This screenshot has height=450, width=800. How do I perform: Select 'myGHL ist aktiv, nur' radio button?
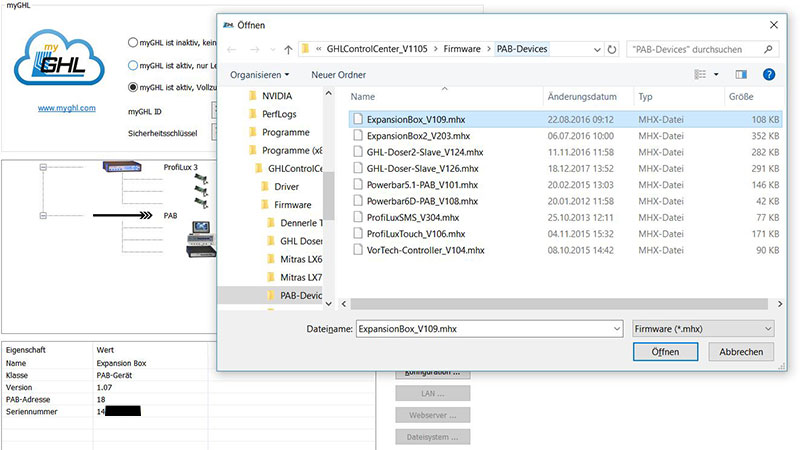point(133,65)
